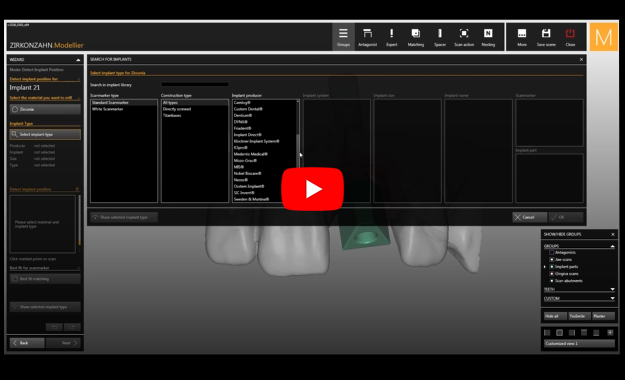Toggle Best fit matching checkbox
This screenshot has width=625, height=380.
click(x=15, y=279)
